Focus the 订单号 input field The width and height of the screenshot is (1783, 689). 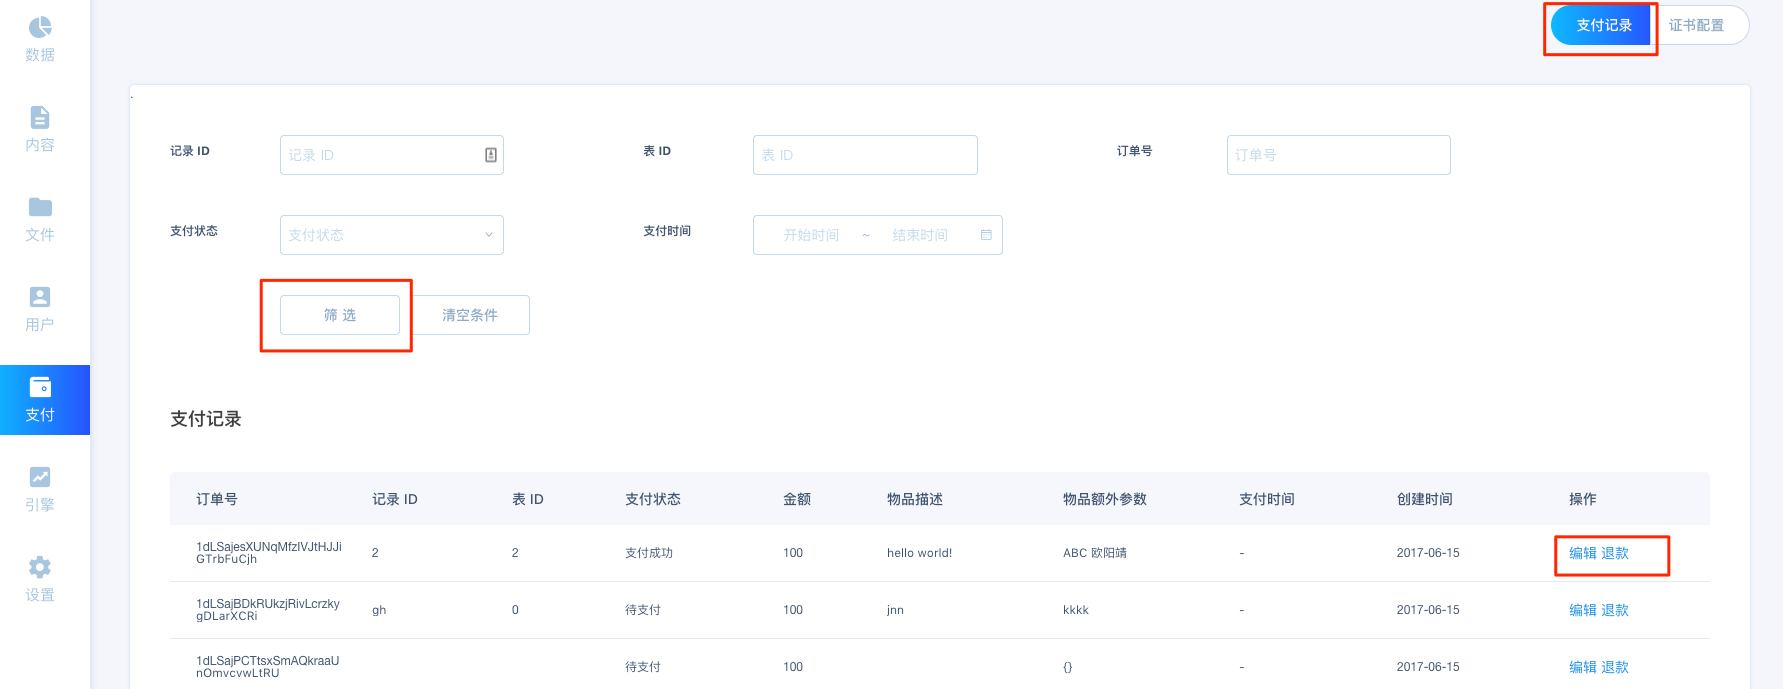click(1337, 155)
